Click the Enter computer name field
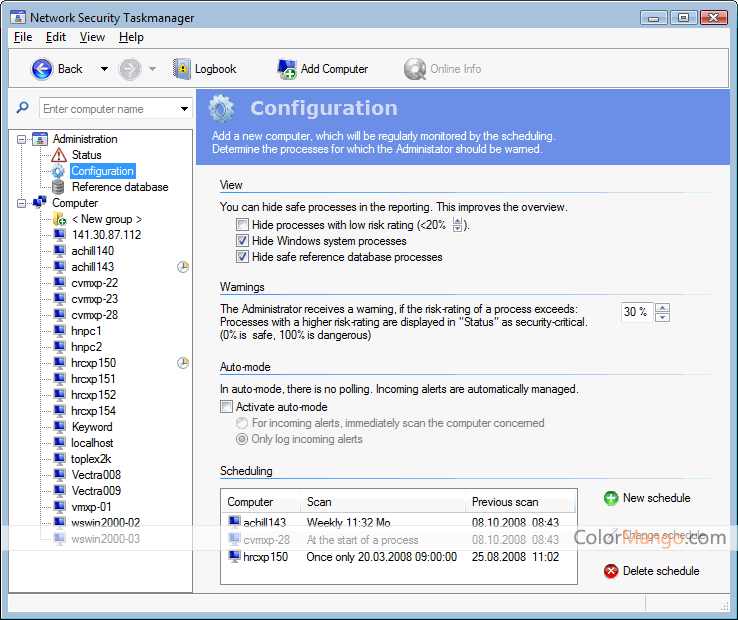The height and width of the screenshot is (620, 738). click(x=109, y=109)
